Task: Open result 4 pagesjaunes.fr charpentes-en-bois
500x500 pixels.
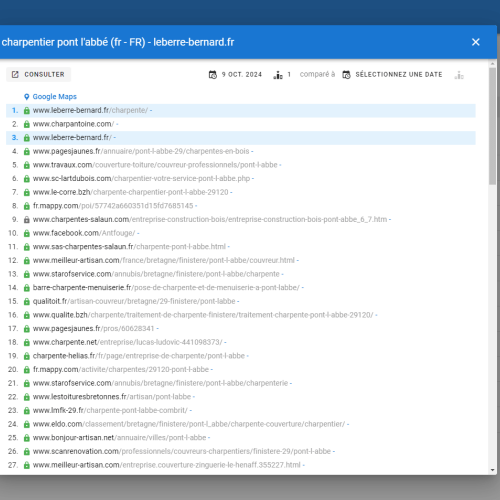Action: coord(141,151)
